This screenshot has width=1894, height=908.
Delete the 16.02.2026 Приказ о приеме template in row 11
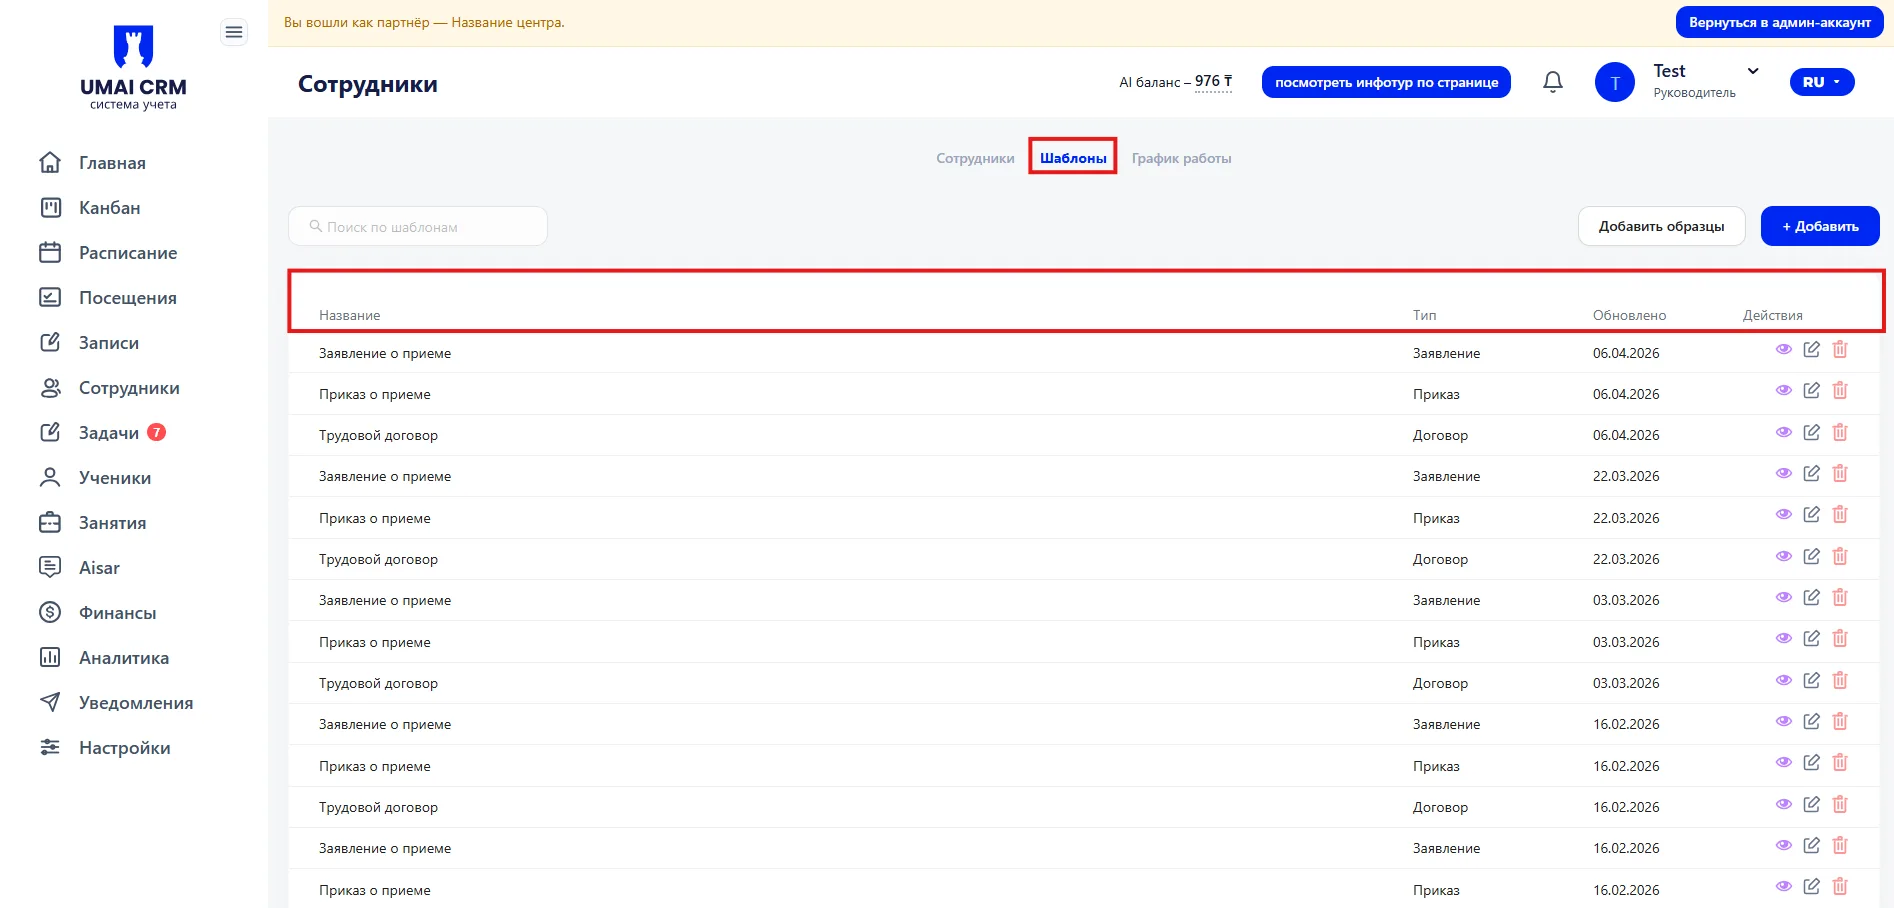point(1840,762)
